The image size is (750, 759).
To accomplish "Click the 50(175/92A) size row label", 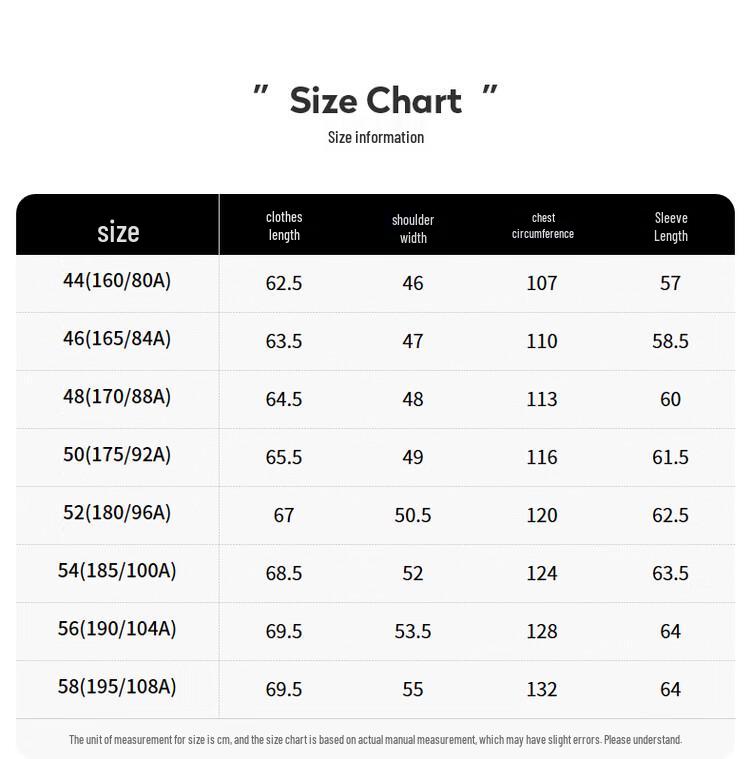I will tap(117, 455).
